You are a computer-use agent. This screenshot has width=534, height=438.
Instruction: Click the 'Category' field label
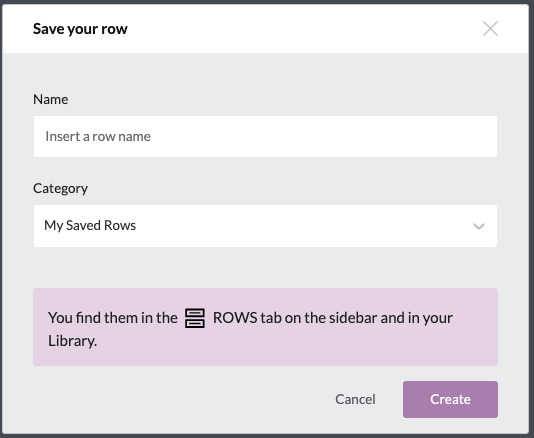tap(60, 188)
